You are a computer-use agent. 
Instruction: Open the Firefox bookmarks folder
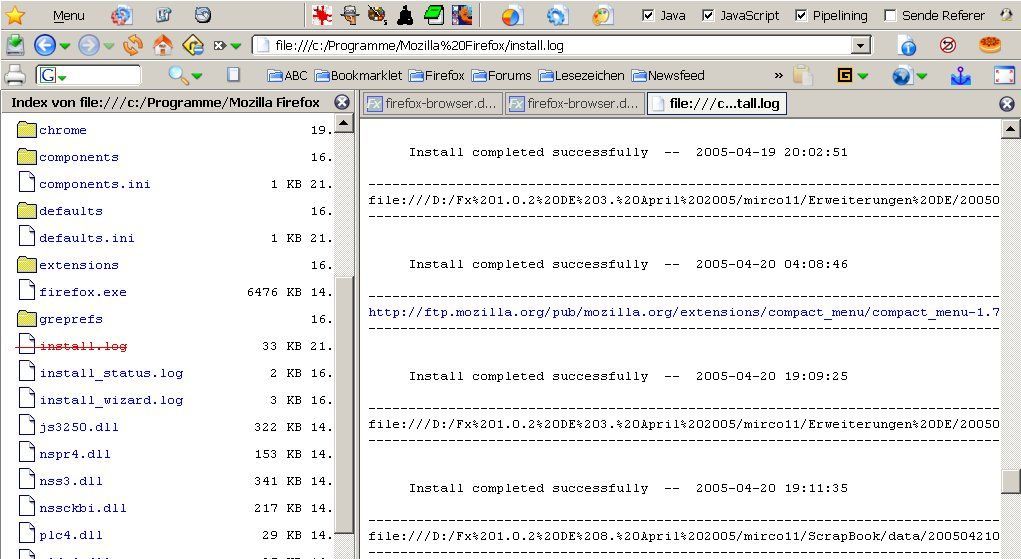pyautogui.click(x=436, y=76)
